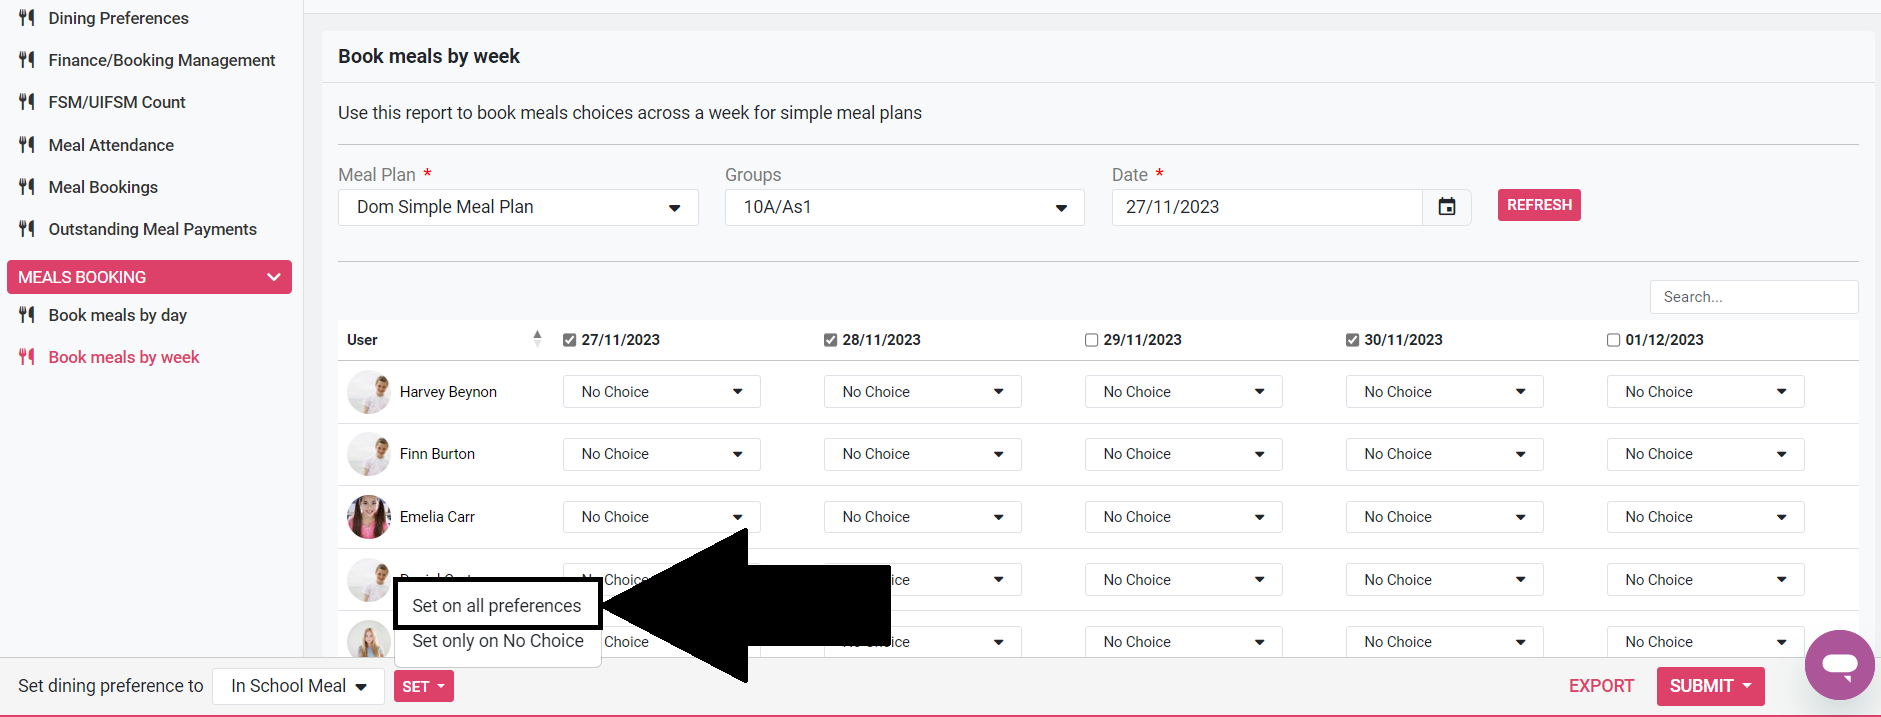Choose Set on all preferences option
This screenshot has width=1881, height=717.
pos(496,606)
